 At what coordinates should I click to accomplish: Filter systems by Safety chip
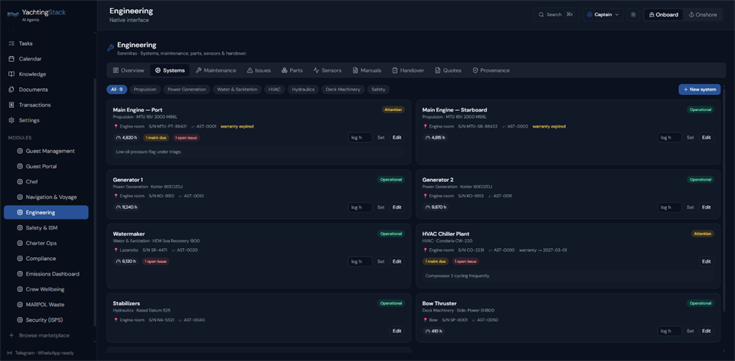(378, 90)
